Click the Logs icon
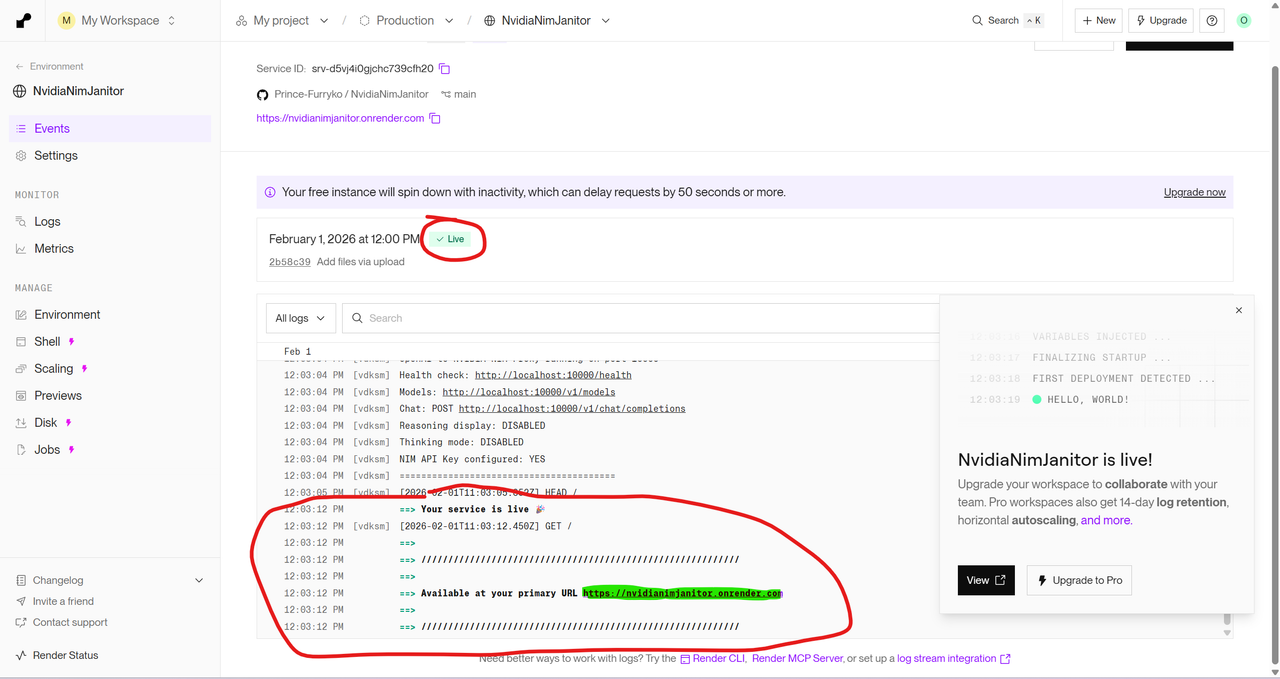Image resolution: width=1280 pixels, height=679 pixels. 21,222
